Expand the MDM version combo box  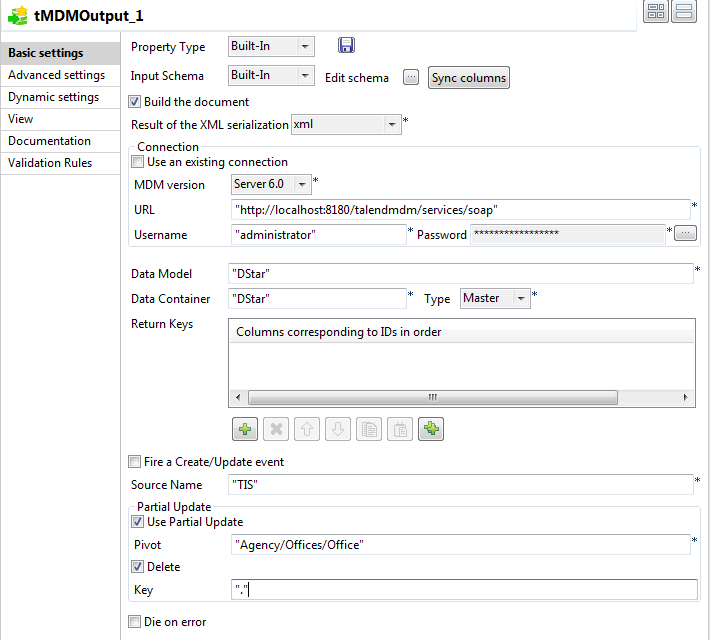pos(302,184)
